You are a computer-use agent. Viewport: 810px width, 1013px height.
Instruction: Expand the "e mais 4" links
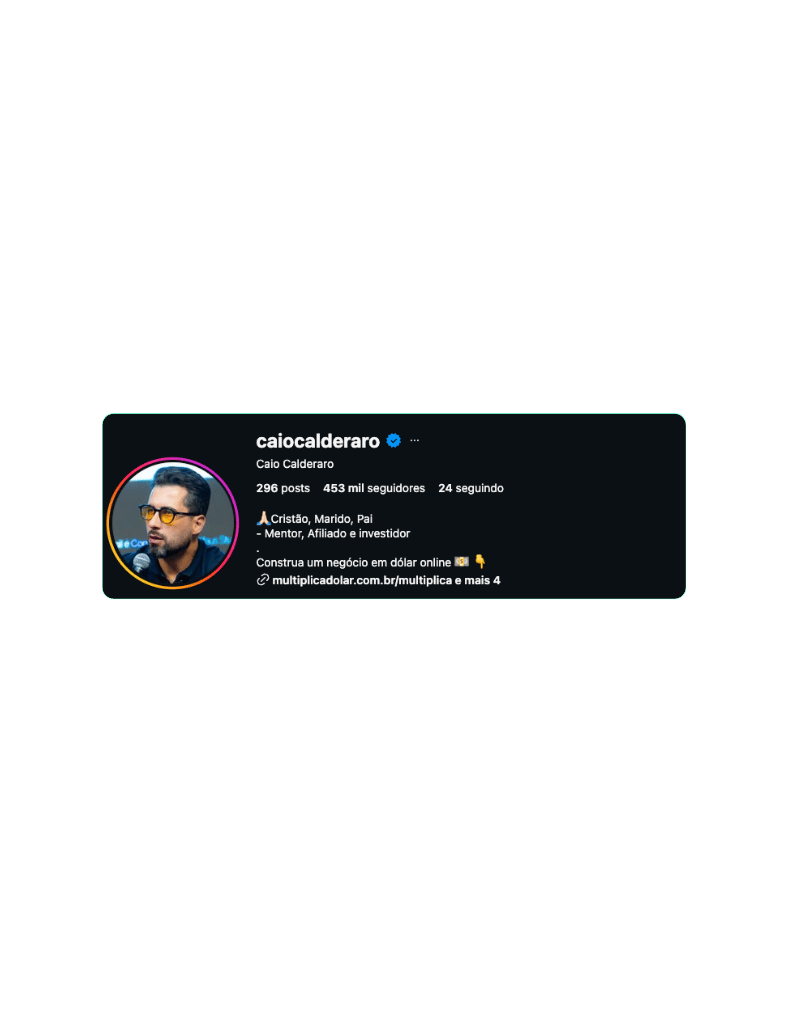tap(477, 580)
